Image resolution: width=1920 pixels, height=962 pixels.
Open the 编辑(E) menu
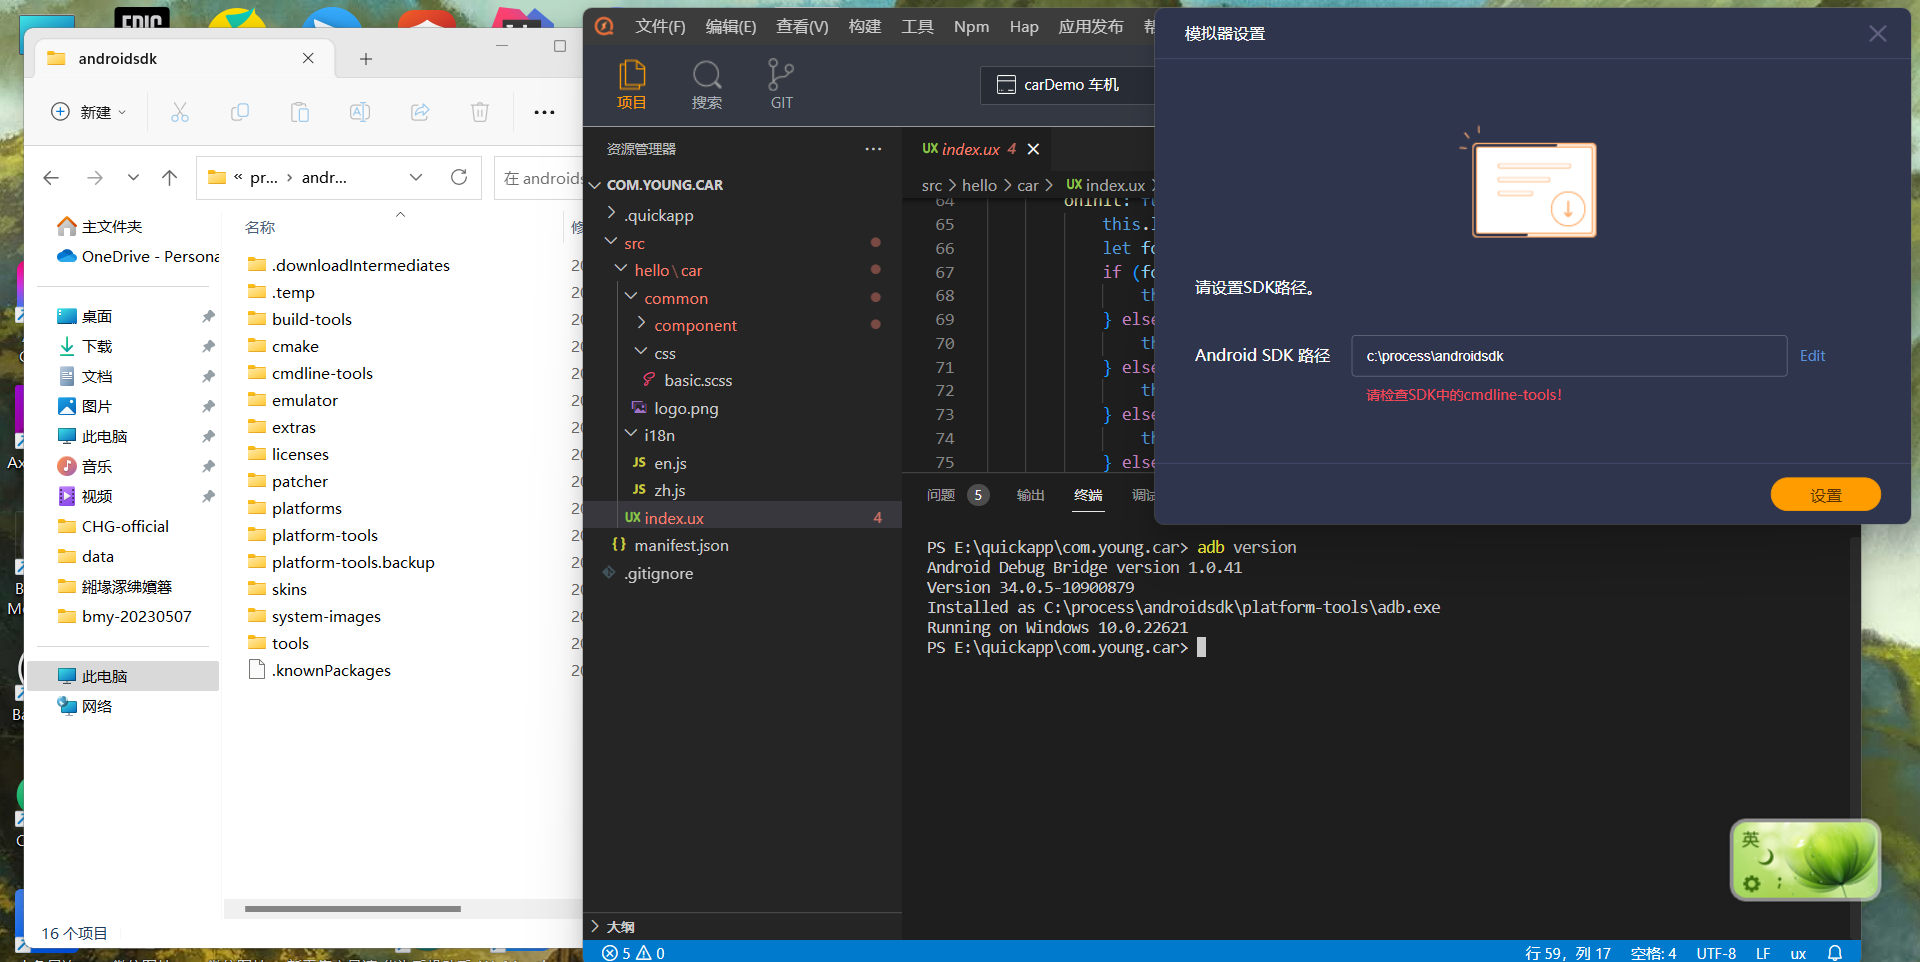pyautogui.click(x=731, y=27)
